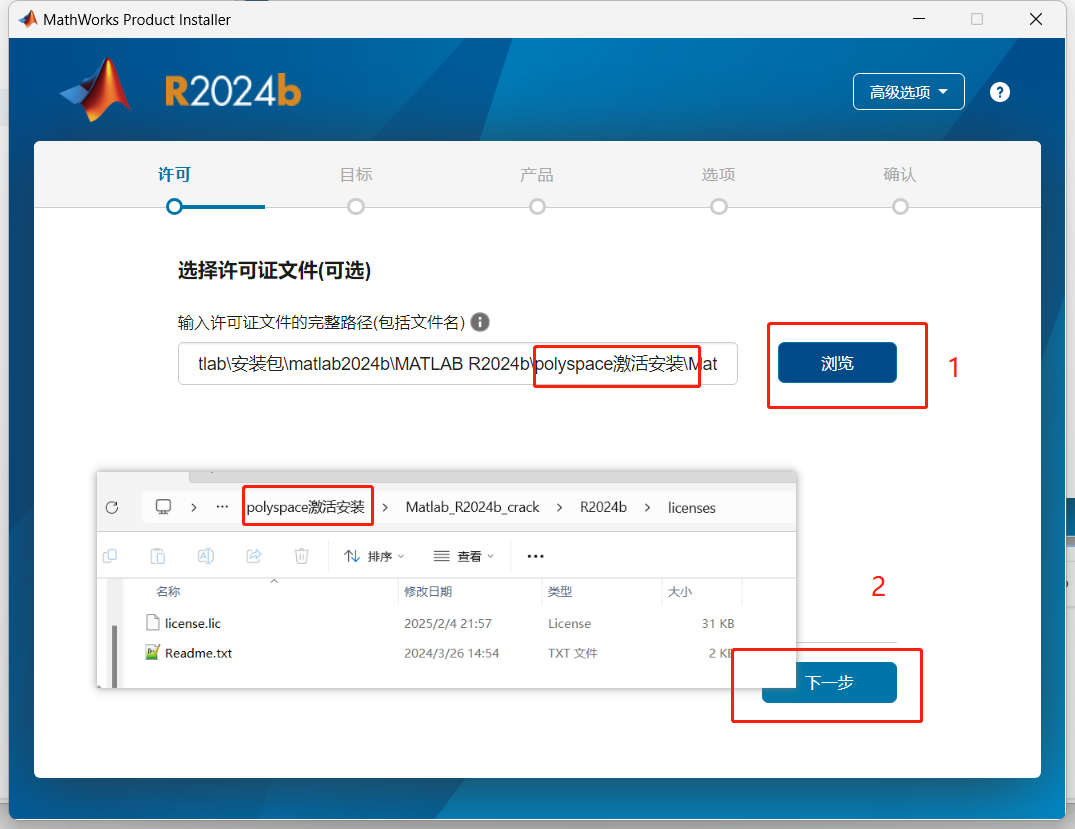Click polyspace激活安装 breadcrumb folder
Image resolution: width=1075 pixels, height=829 pixels.
(306, 507)
